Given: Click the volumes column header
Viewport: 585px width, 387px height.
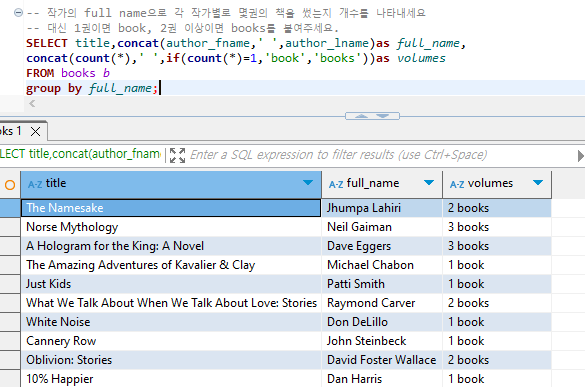Looking at the screenshot, I should point(497,184).
